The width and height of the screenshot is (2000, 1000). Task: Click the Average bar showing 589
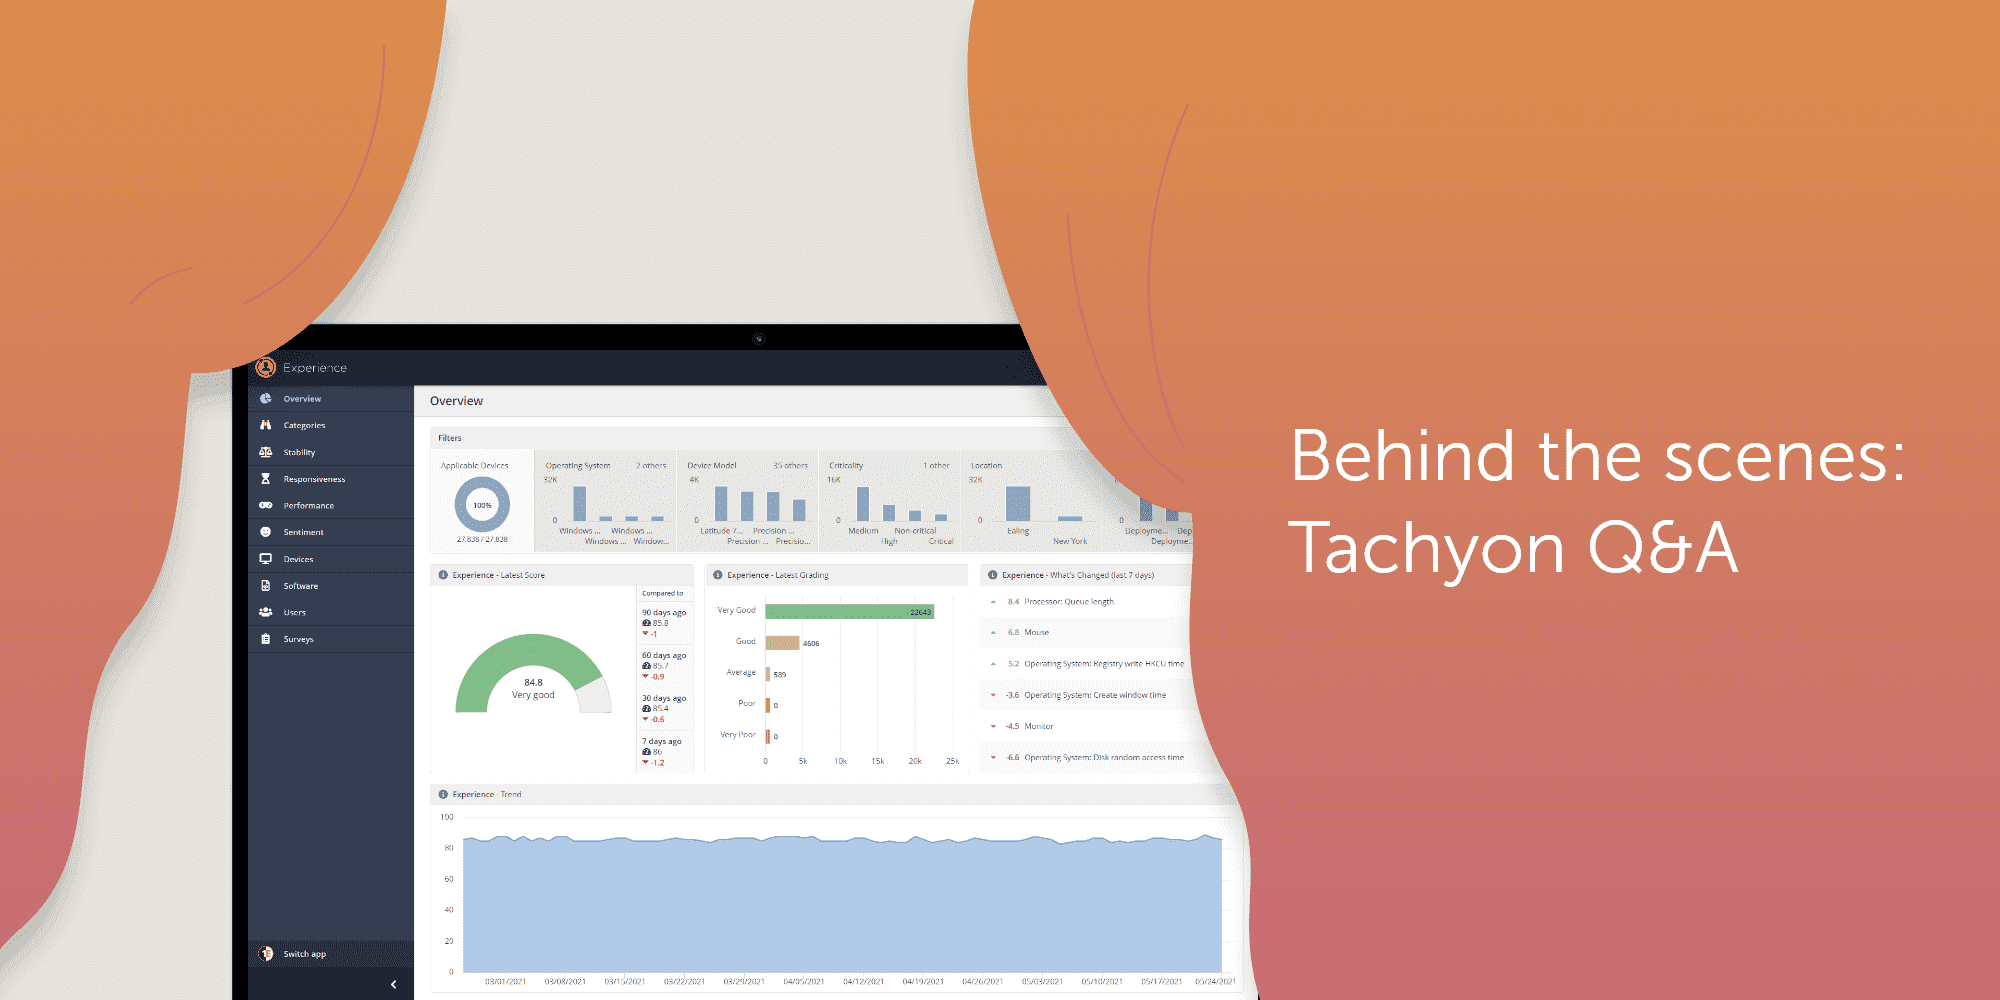pyautogui.click(x=768, y=674)
